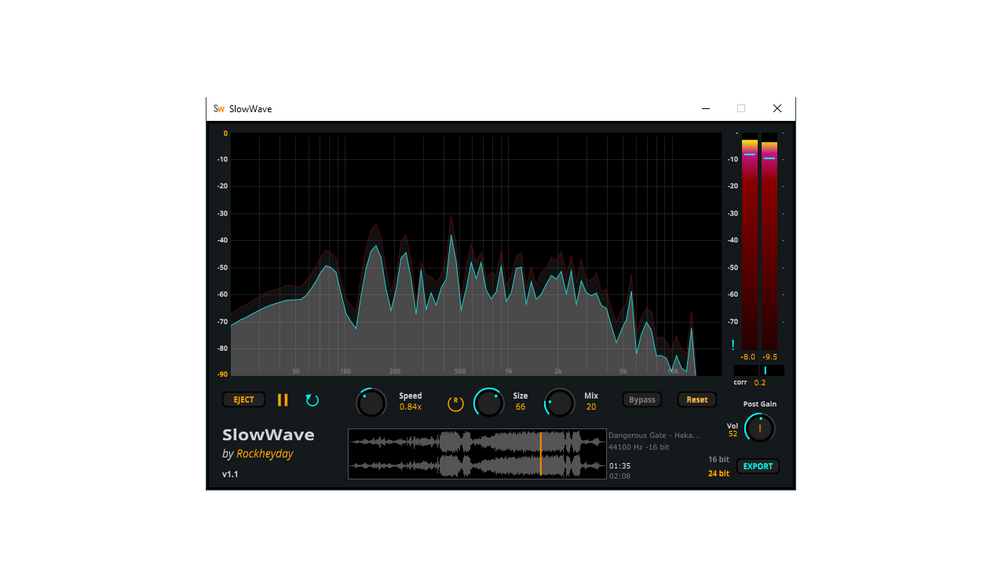Export the processed audio
1005x565 pixels.
(x=758, y=466)
